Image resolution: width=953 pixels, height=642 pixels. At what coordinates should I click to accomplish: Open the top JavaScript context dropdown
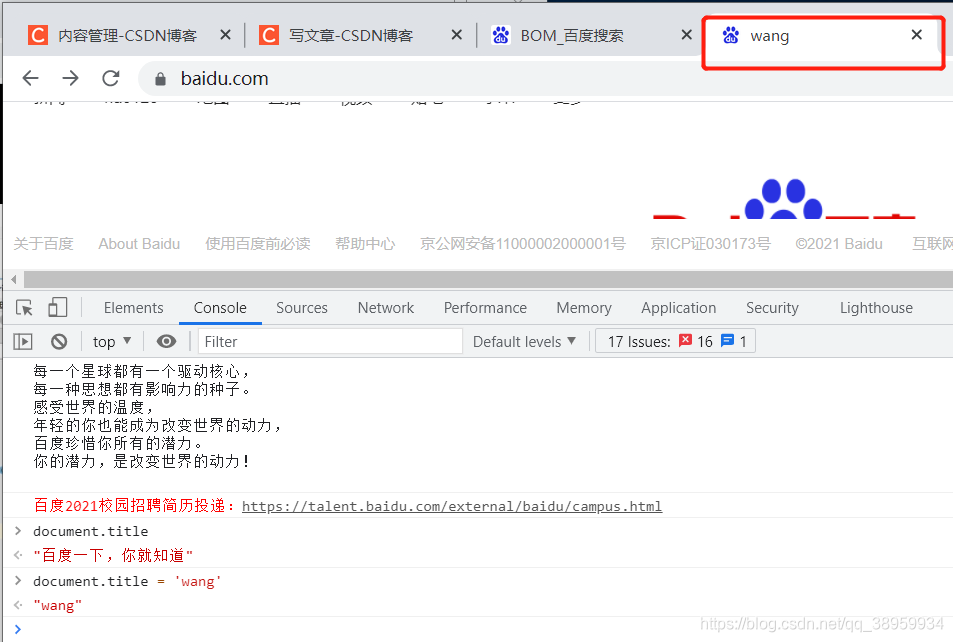click(x=112, y=342)
